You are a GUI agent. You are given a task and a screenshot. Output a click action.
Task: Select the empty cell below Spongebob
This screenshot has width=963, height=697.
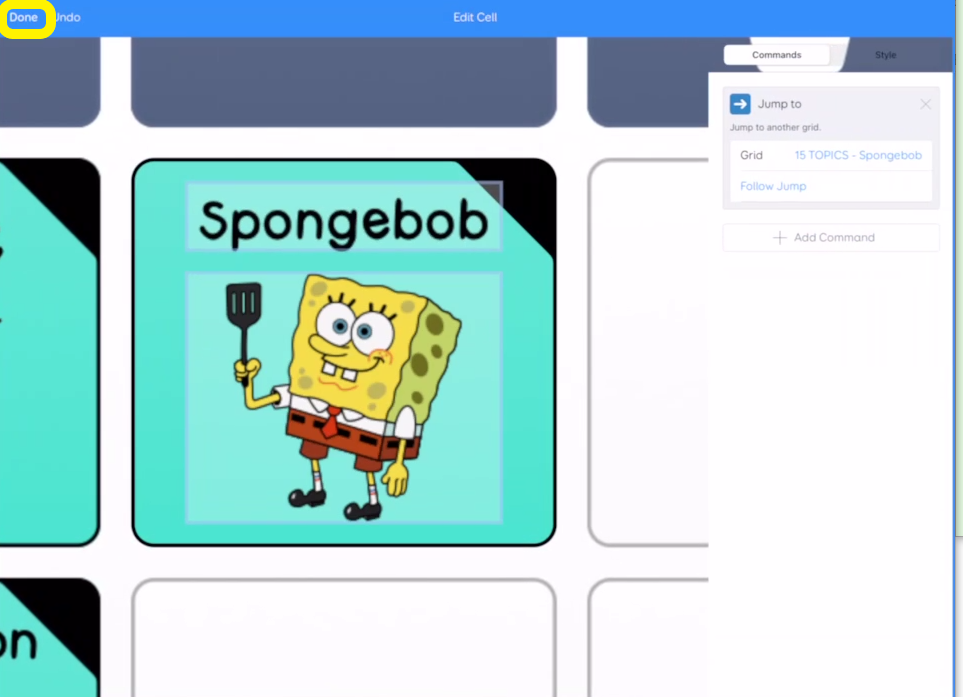point(344,637)
